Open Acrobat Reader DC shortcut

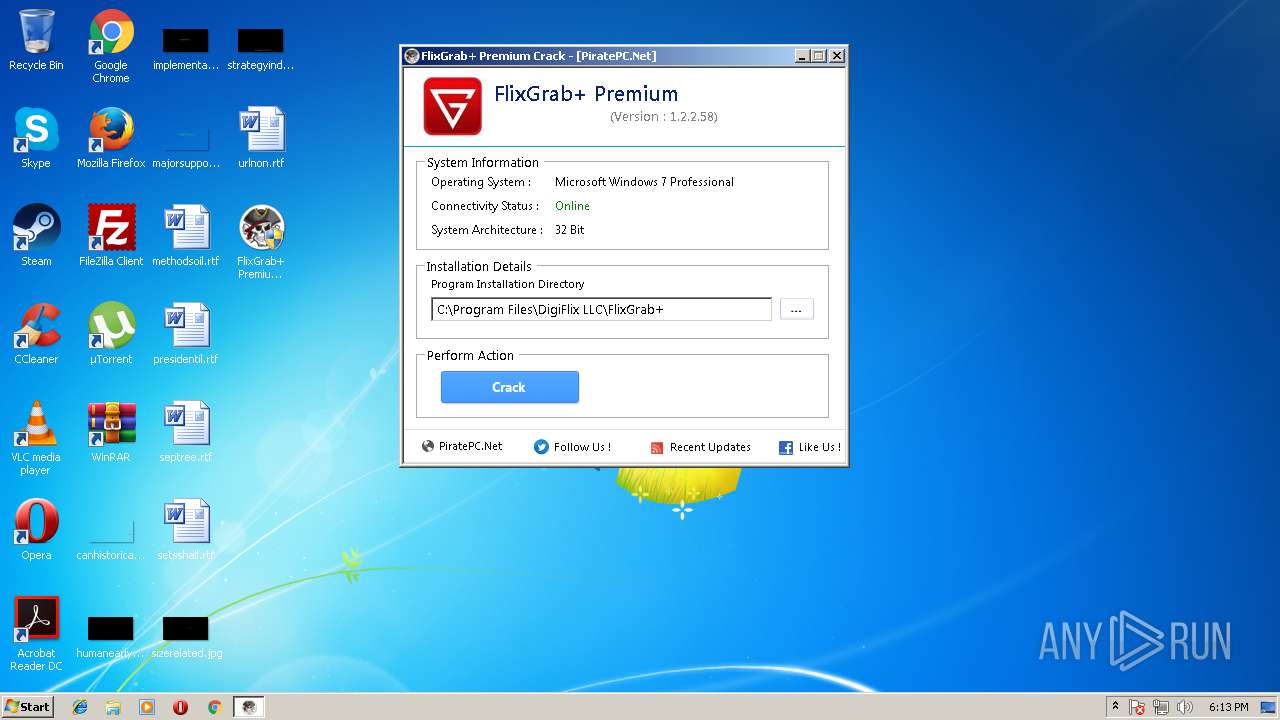coord(36,634)
